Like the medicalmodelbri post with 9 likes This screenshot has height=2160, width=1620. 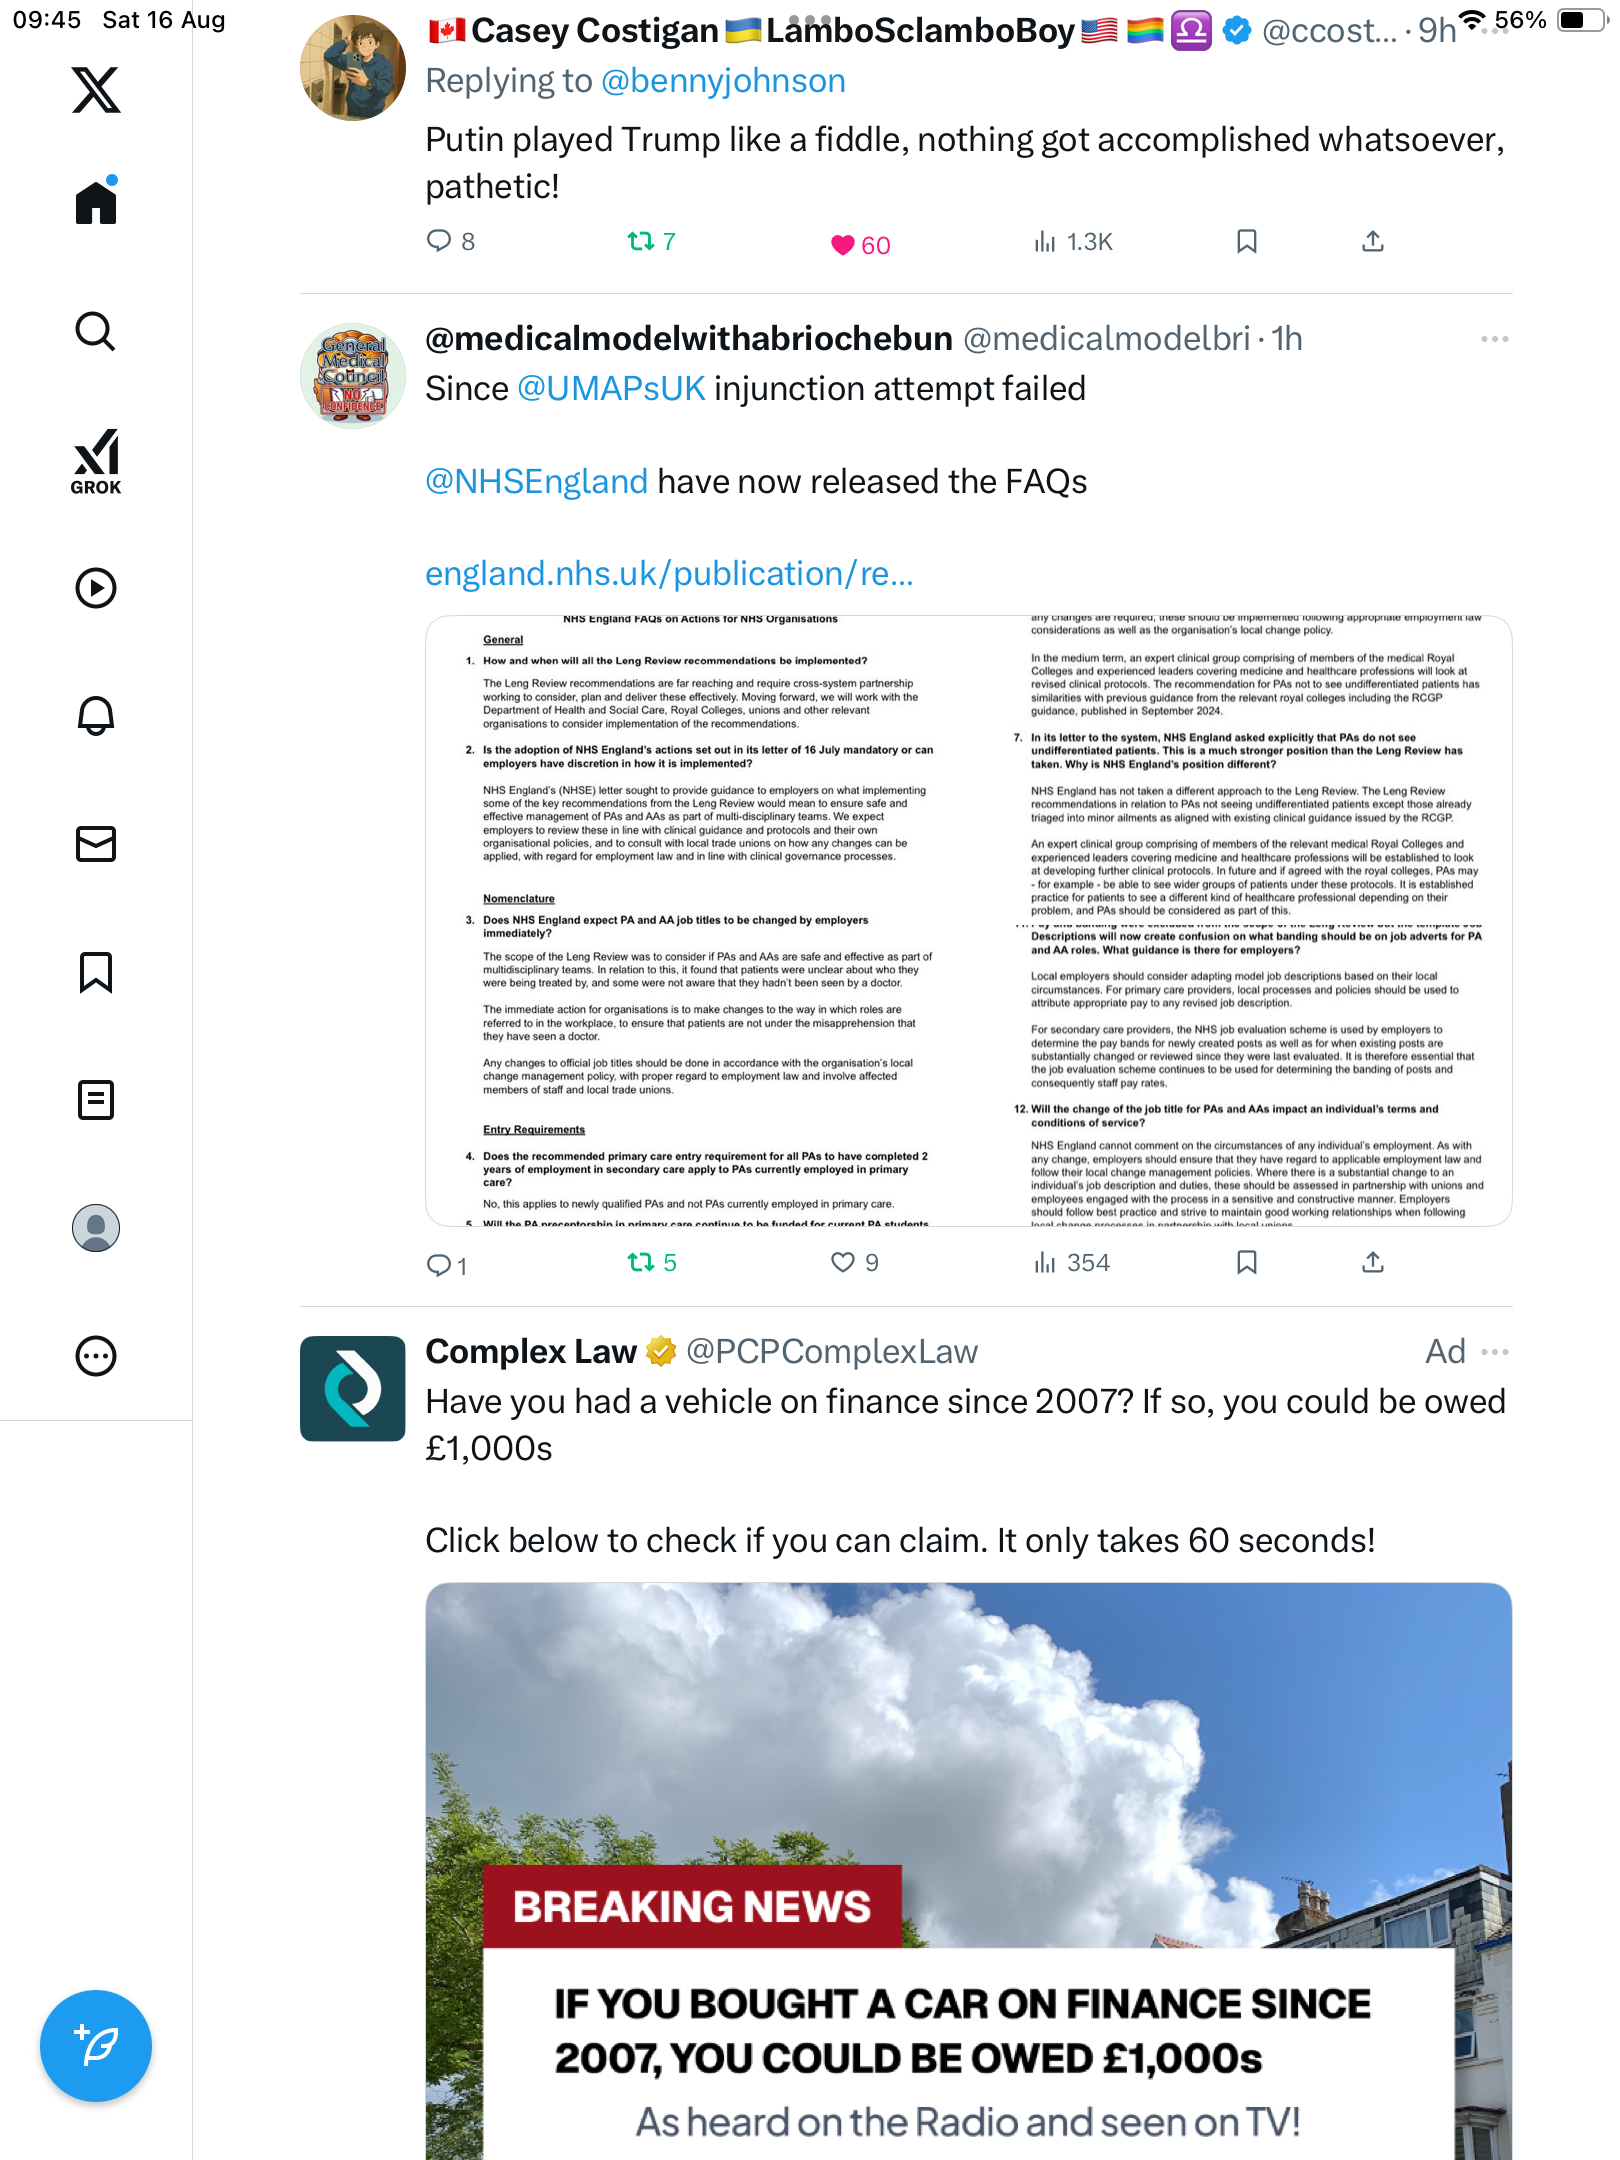point(843,1262)
